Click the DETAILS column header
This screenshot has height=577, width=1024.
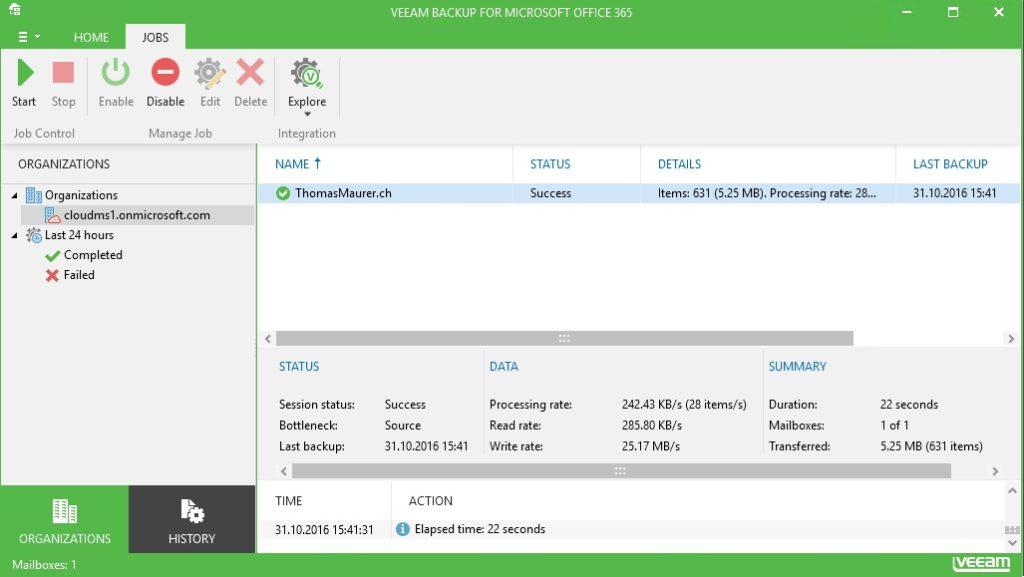pyautogui.click(x=679, y=164)
